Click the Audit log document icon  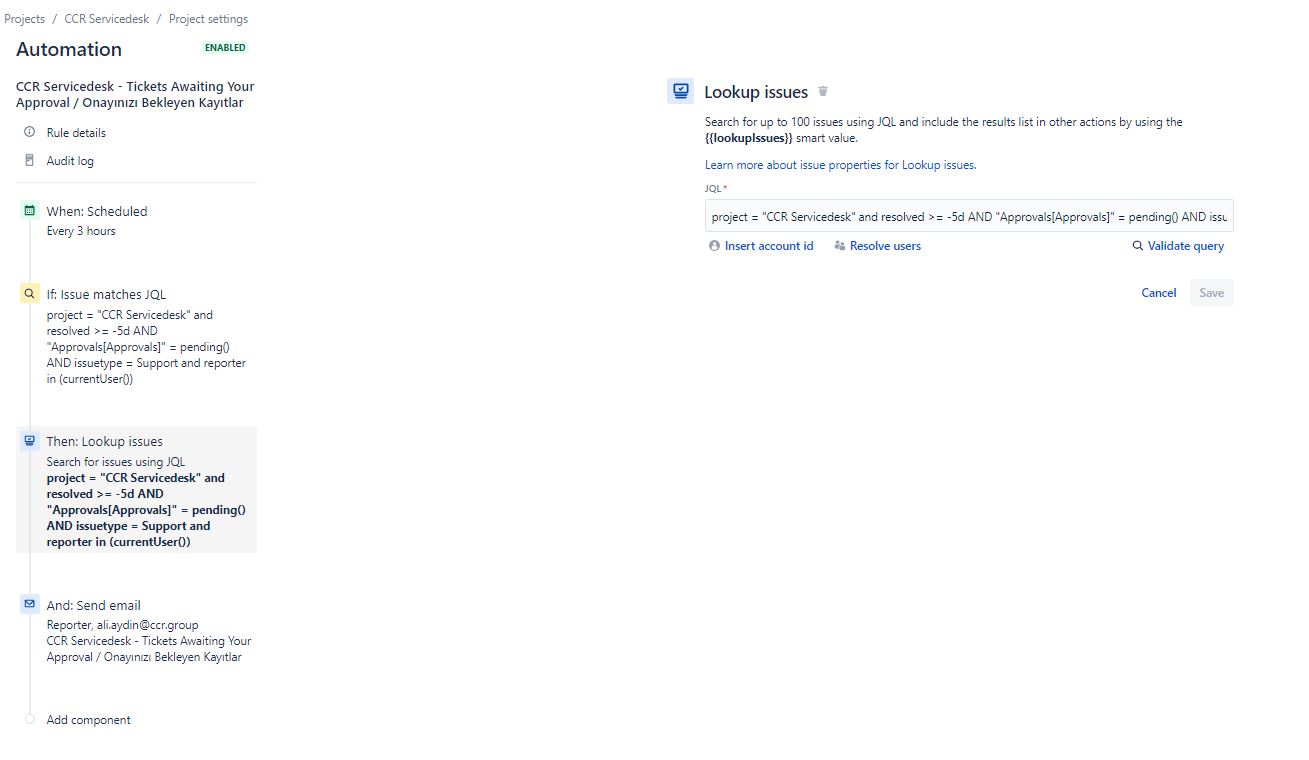29,160
